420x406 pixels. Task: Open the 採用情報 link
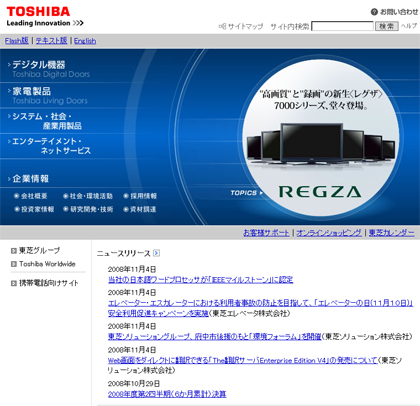(x=143, y=196)
